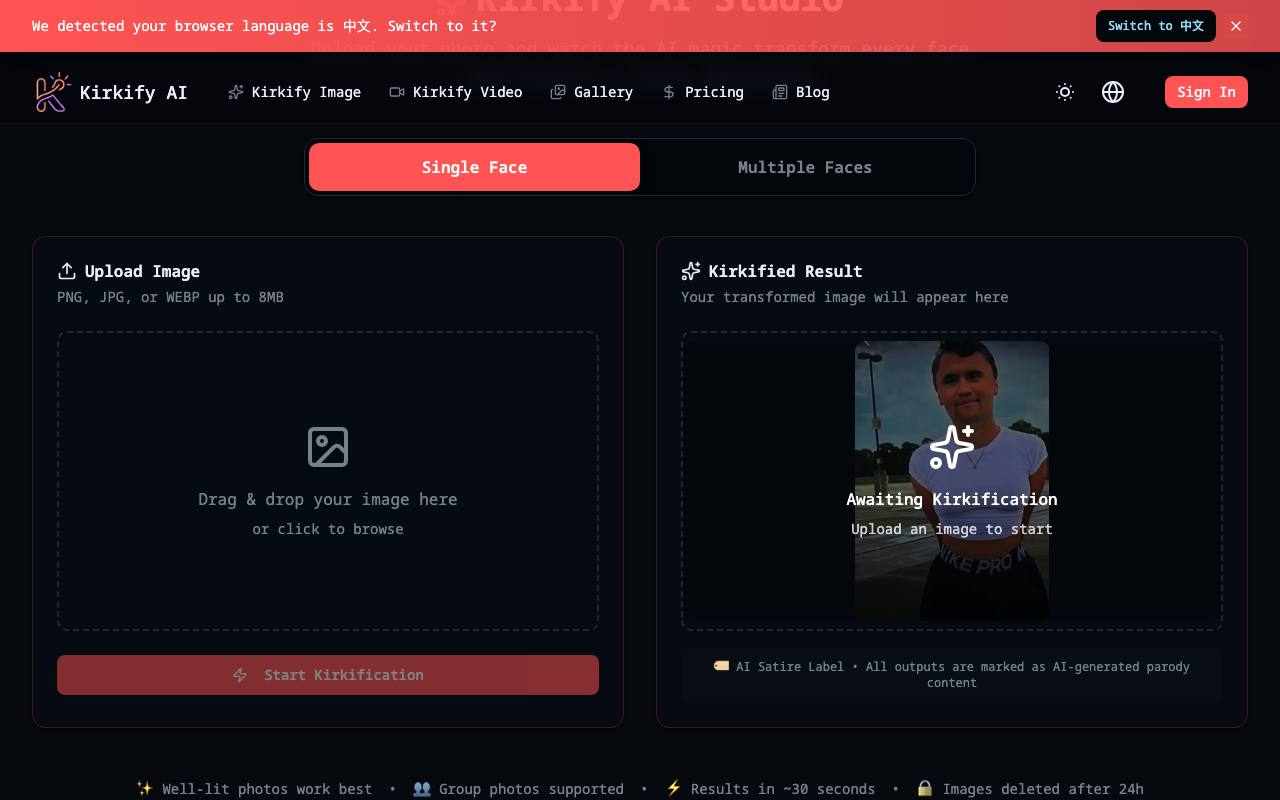The height and width of the screenshot is (800, 1280).
Task: Click the sparkle icon over the result preview
Action: [952, 447]
